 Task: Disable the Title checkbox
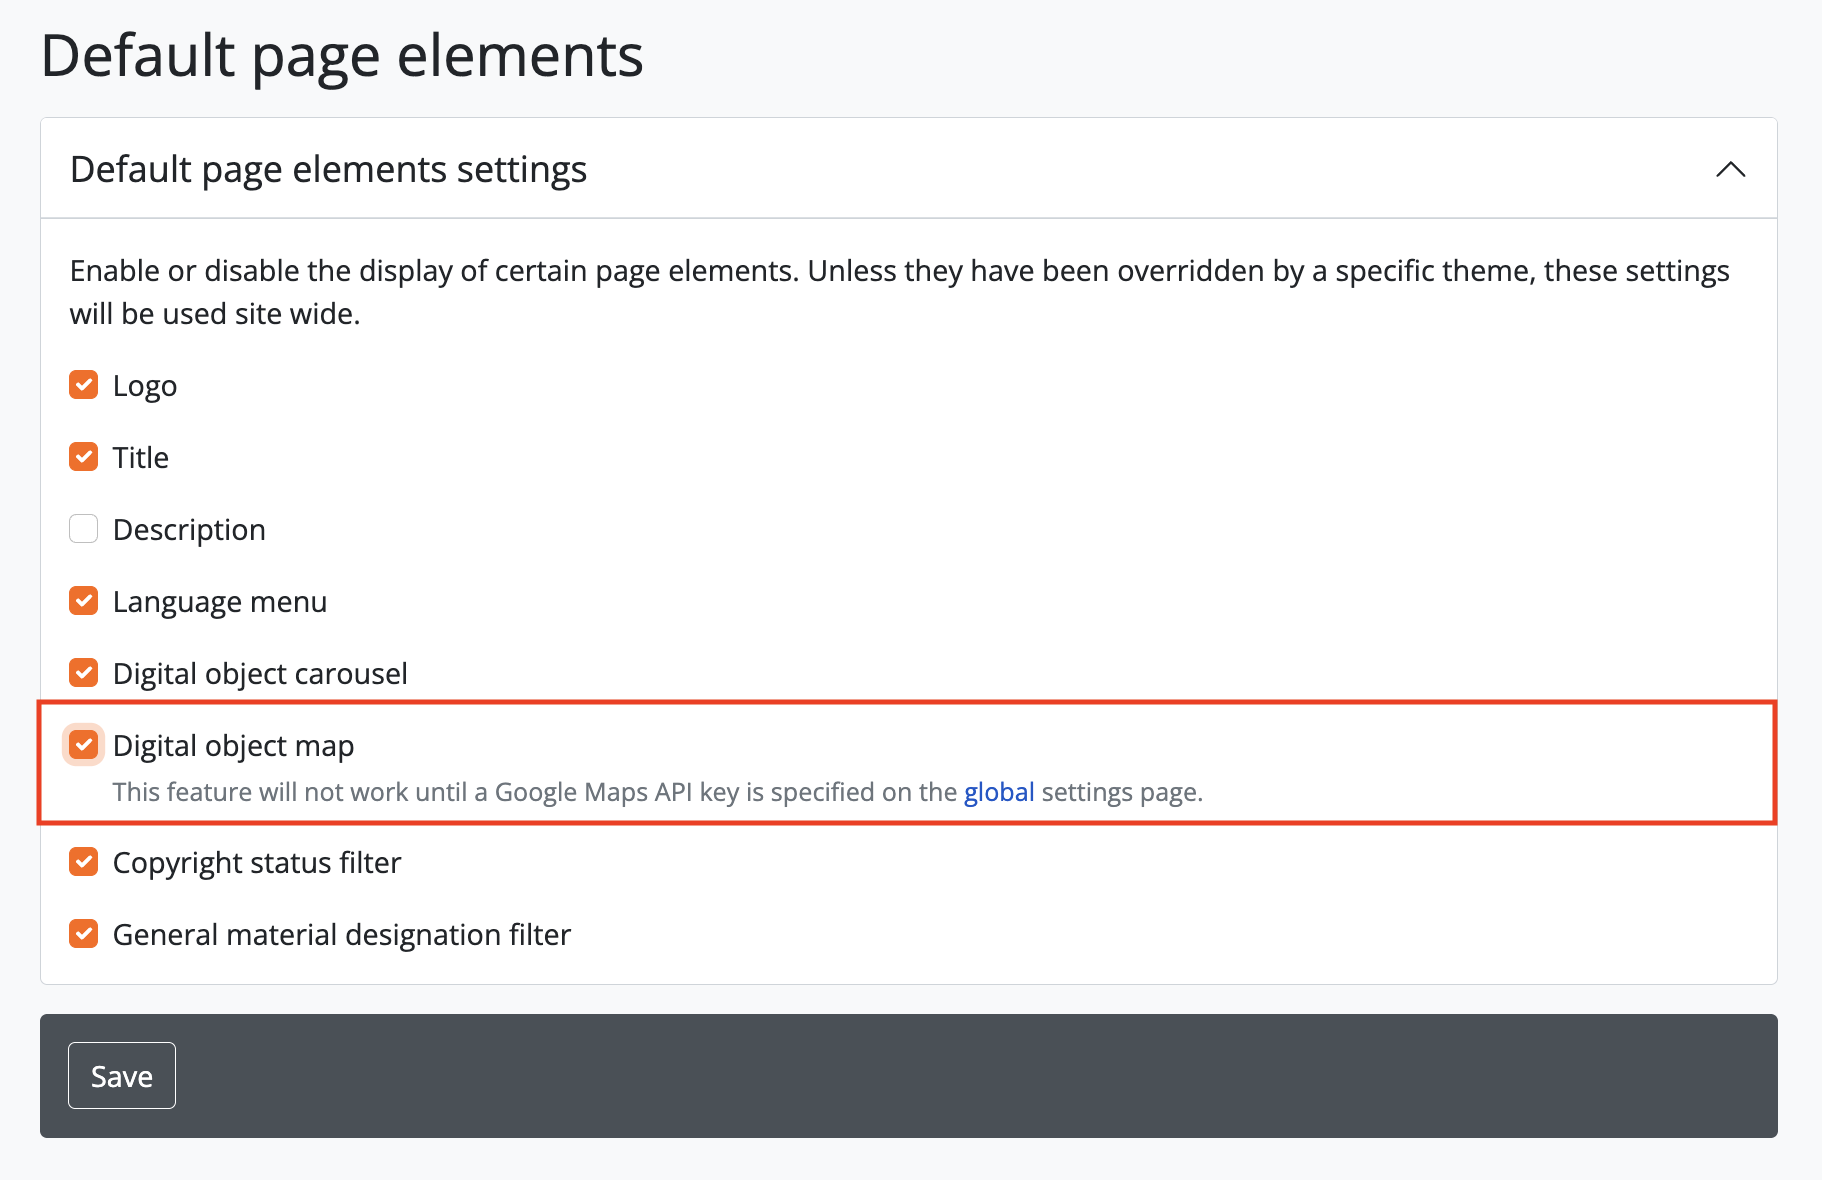(84, 457)
